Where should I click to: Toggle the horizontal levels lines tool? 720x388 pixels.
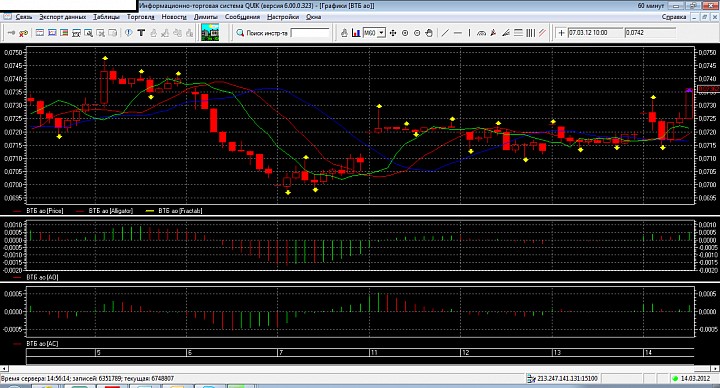point(518,33)
